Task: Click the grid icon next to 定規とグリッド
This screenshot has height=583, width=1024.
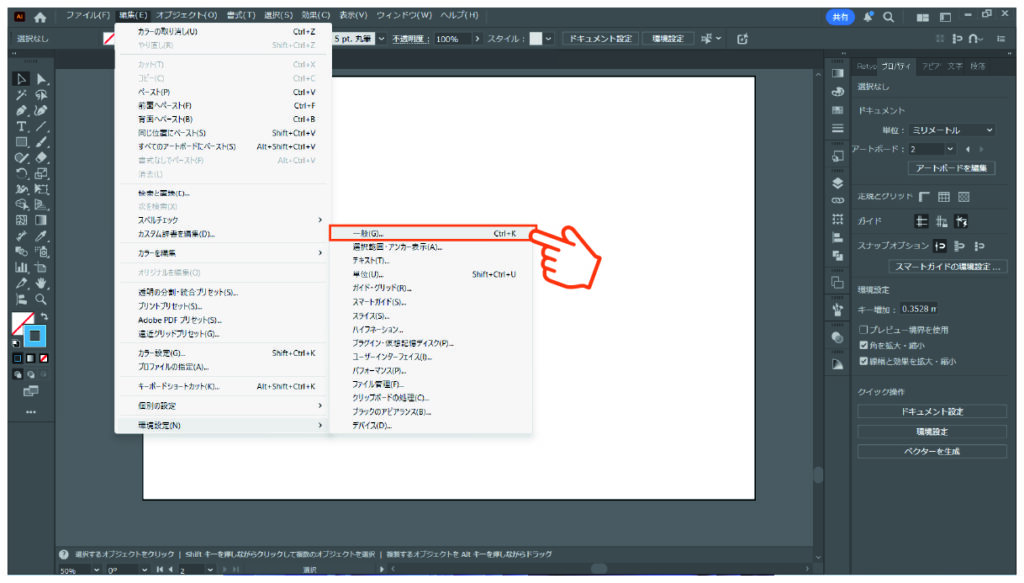Action: tap(944, 197)
